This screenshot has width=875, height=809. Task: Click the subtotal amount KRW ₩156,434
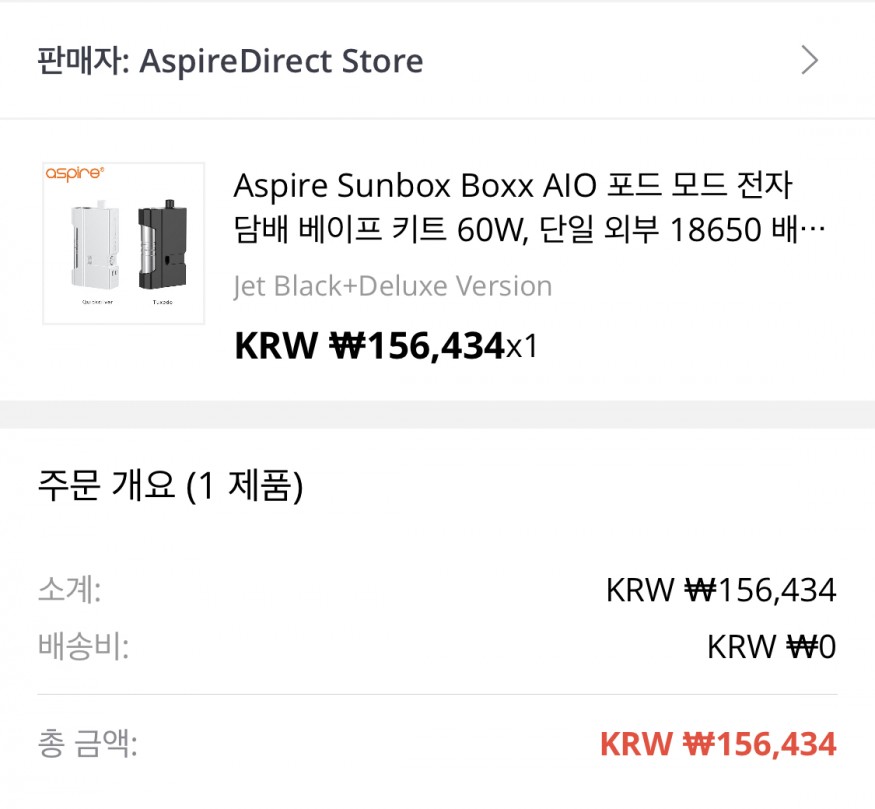point(720,590)
